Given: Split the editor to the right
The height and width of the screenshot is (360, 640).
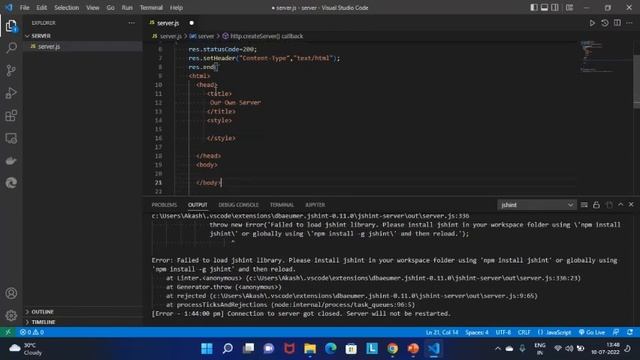Looking at the screenshot, I should (x=617, y=23).
